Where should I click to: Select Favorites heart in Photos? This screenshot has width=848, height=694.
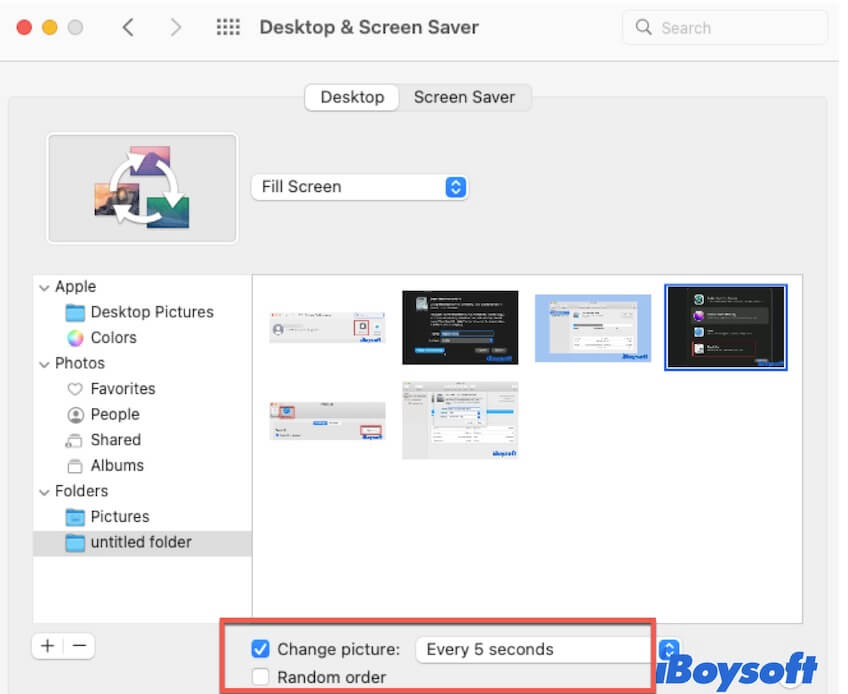coord(75,389)
